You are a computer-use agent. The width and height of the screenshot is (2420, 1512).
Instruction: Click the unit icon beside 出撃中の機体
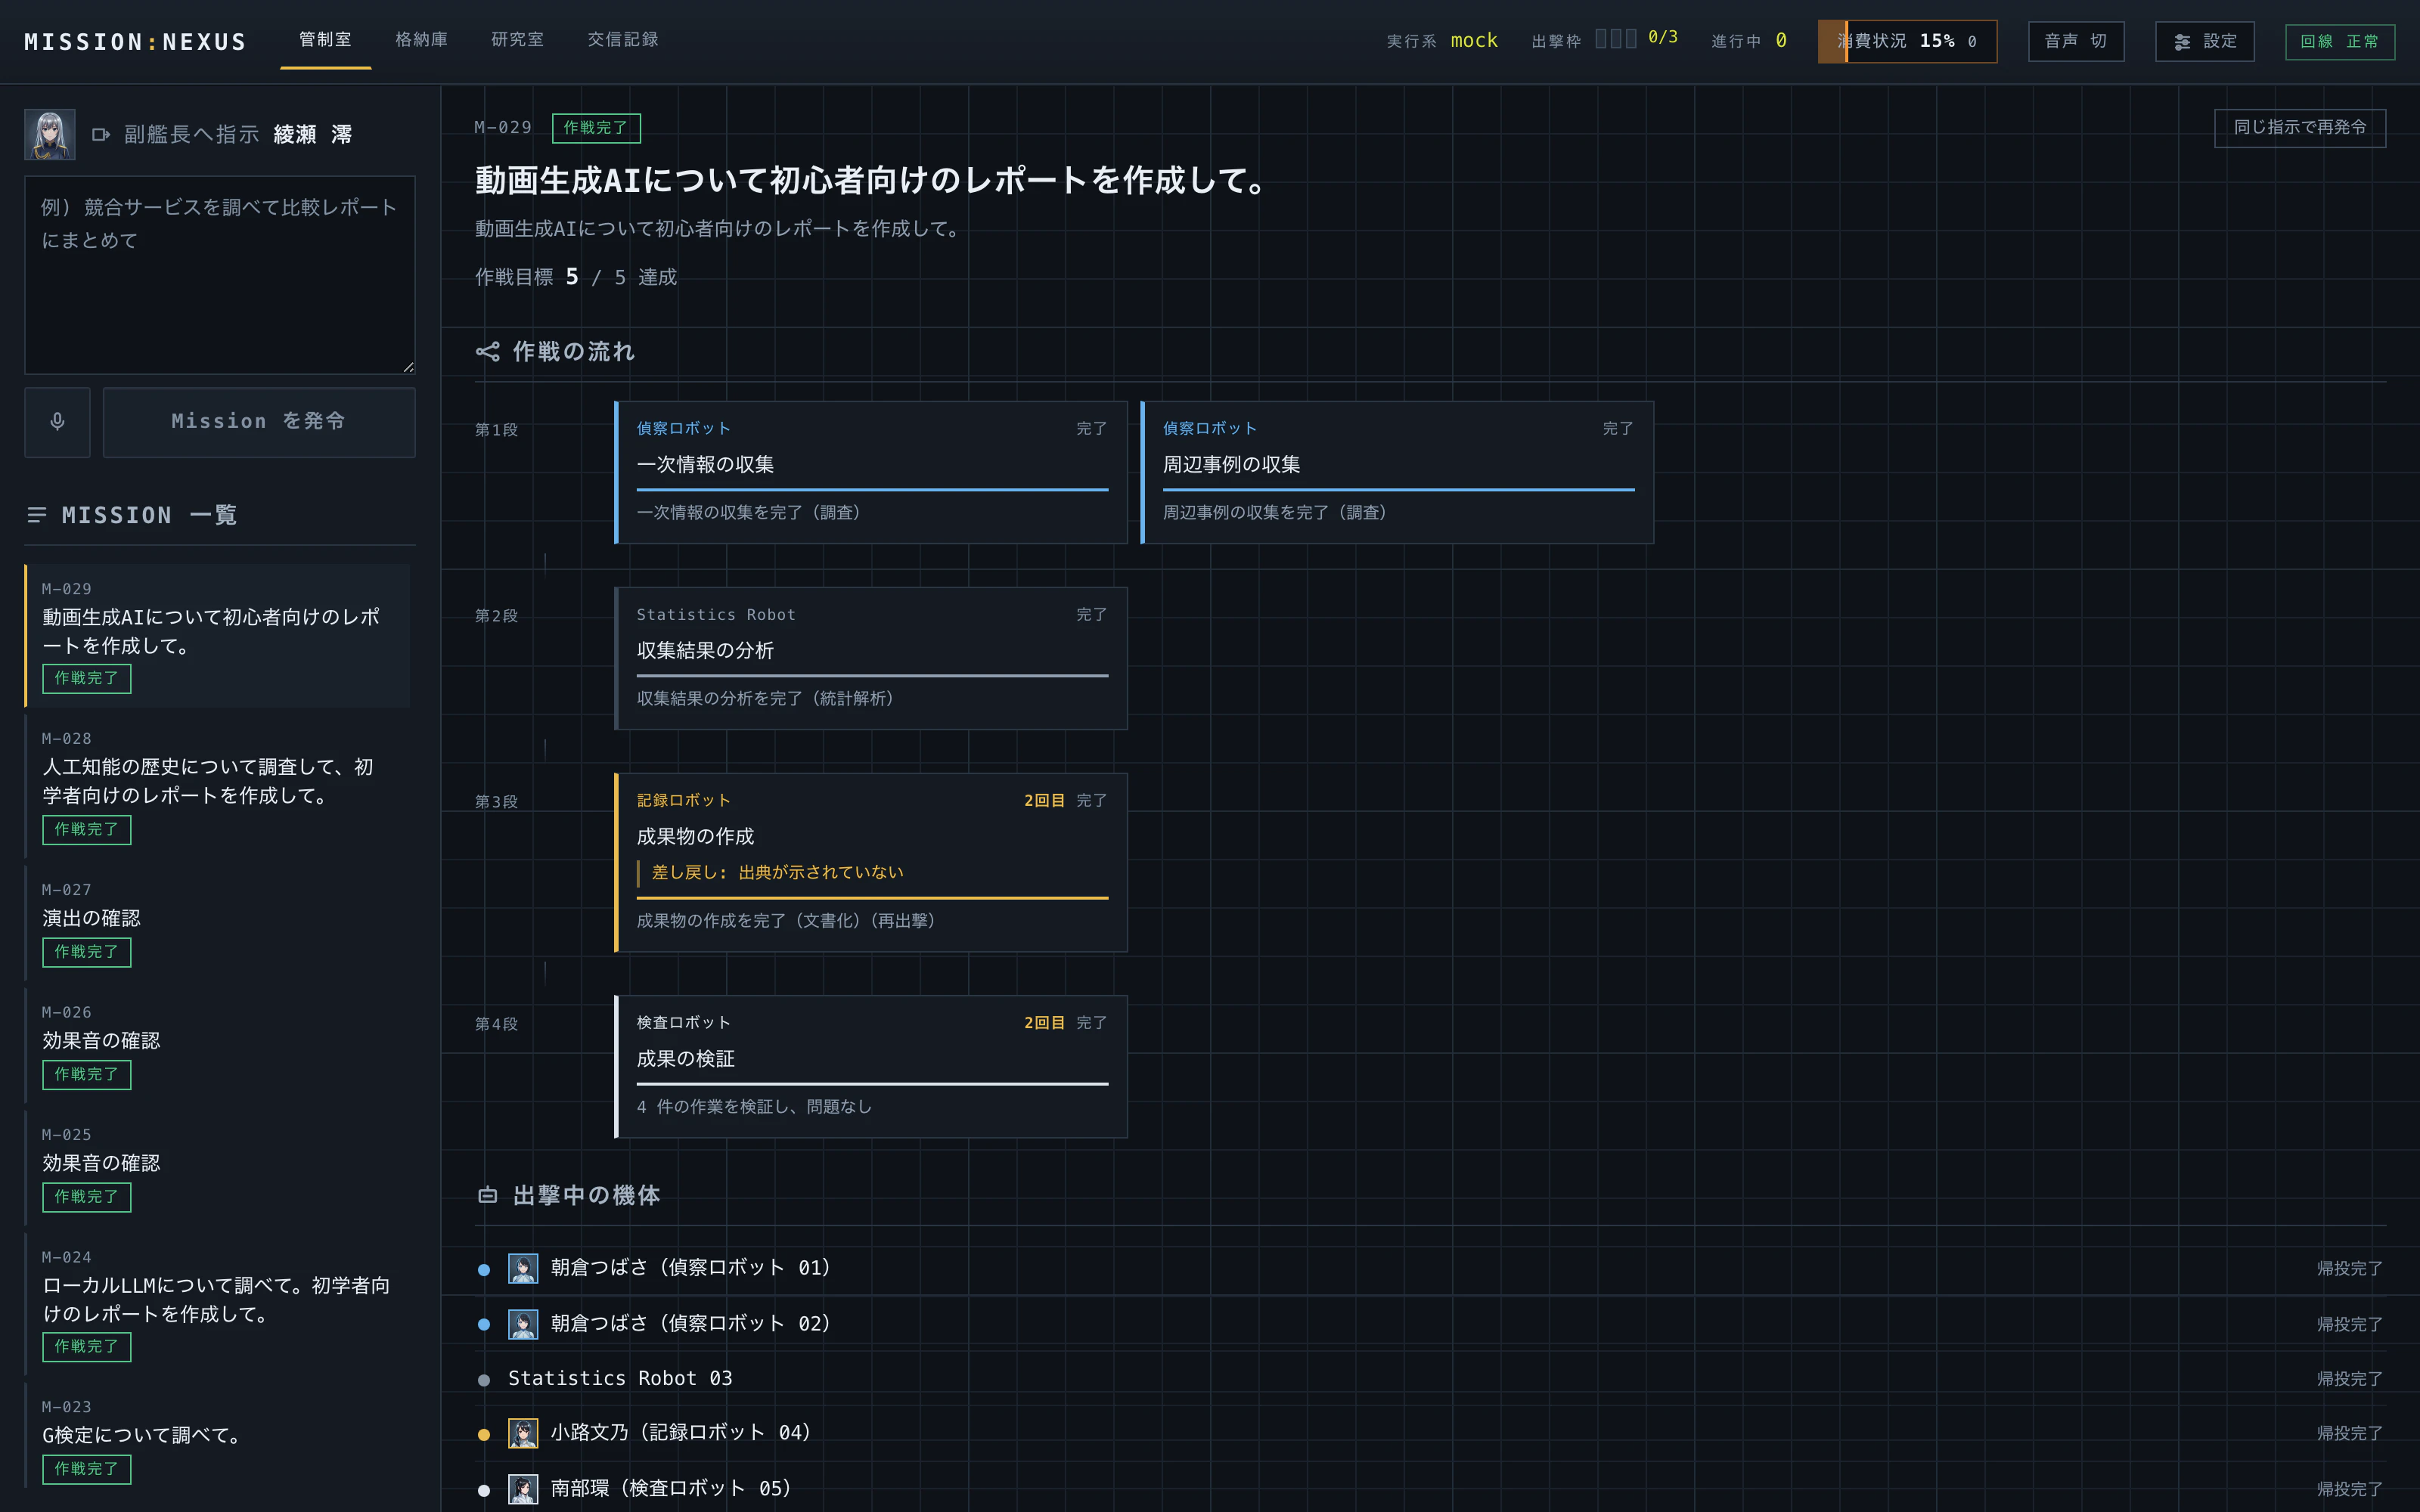click(488, 1195)
